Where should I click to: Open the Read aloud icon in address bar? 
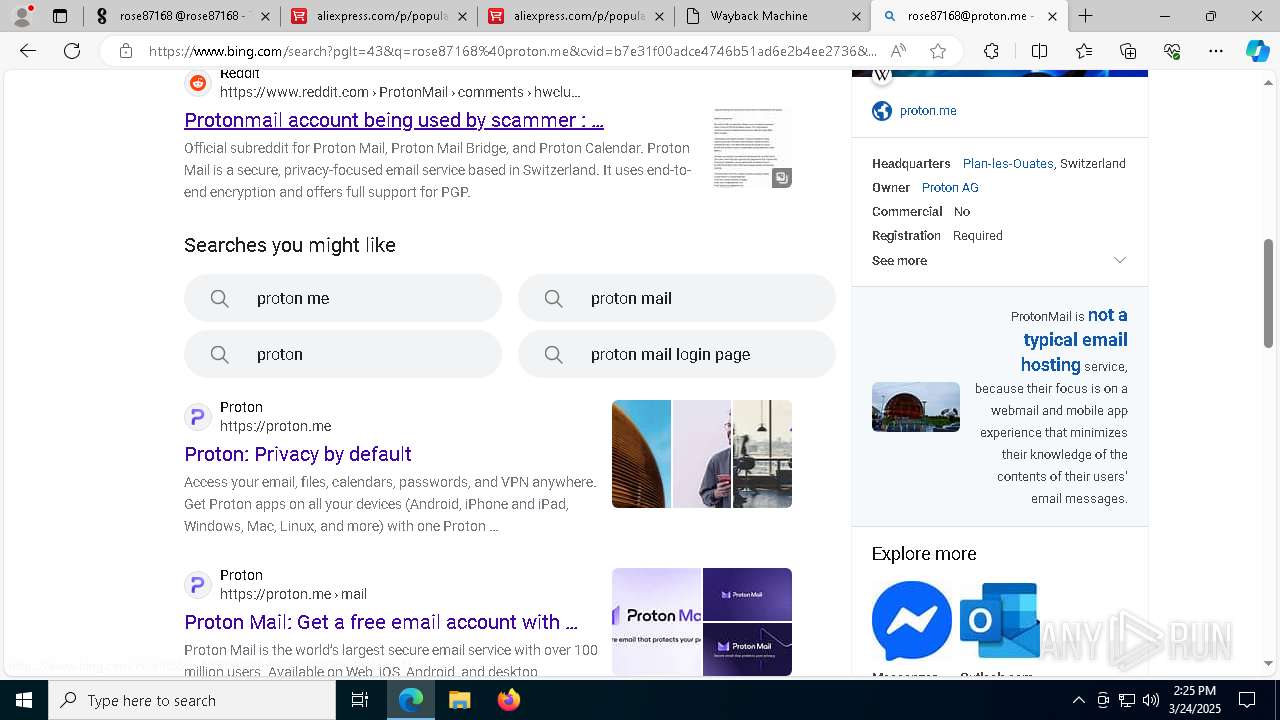tap(898, 51)
